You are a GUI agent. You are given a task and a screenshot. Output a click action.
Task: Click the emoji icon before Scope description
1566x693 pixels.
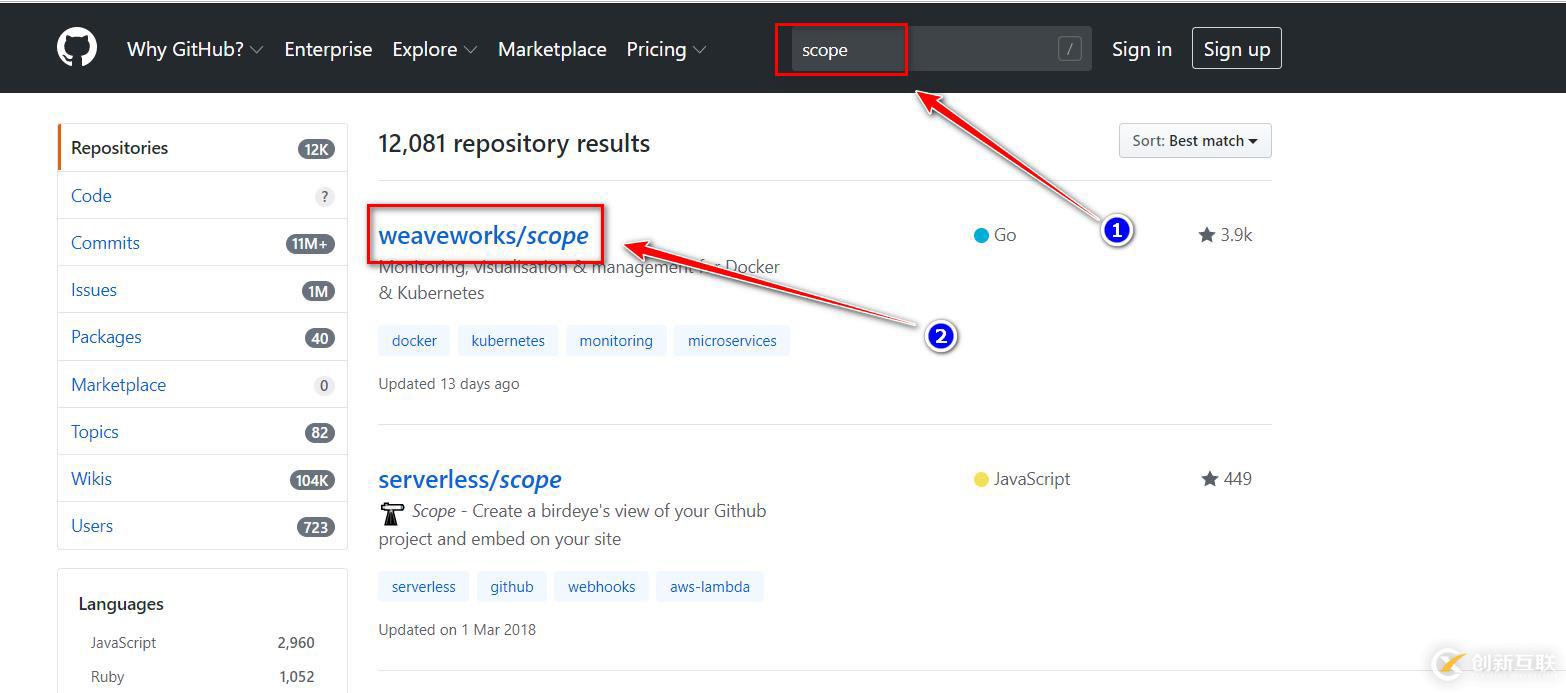coord(392,513)
